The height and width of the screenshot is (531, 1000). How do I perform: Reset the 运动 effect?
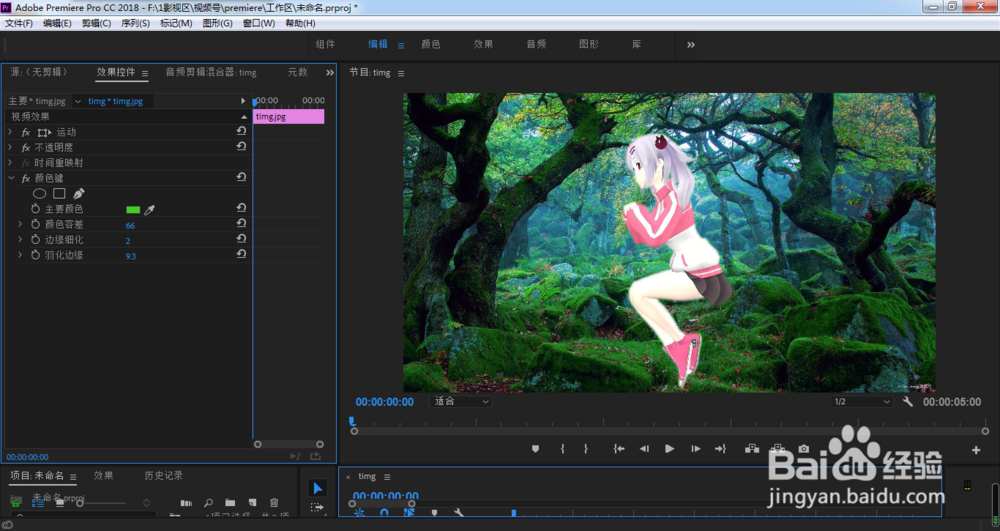point(241,131)
